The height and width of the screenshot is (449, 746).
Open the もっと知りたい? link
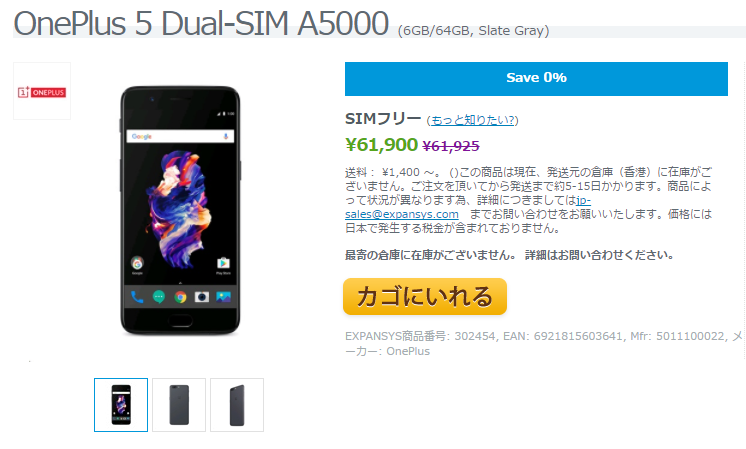tap(472, 120)
